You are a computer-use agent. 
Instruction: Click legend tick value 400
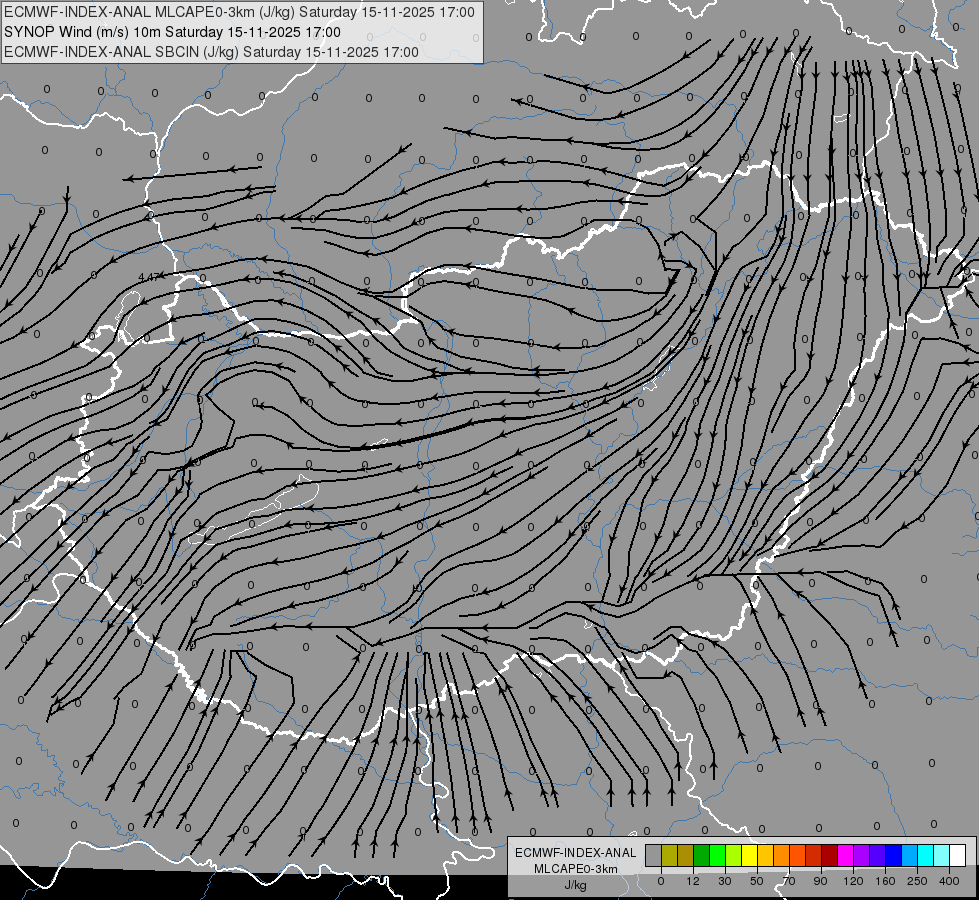click(x=949, y=881)
